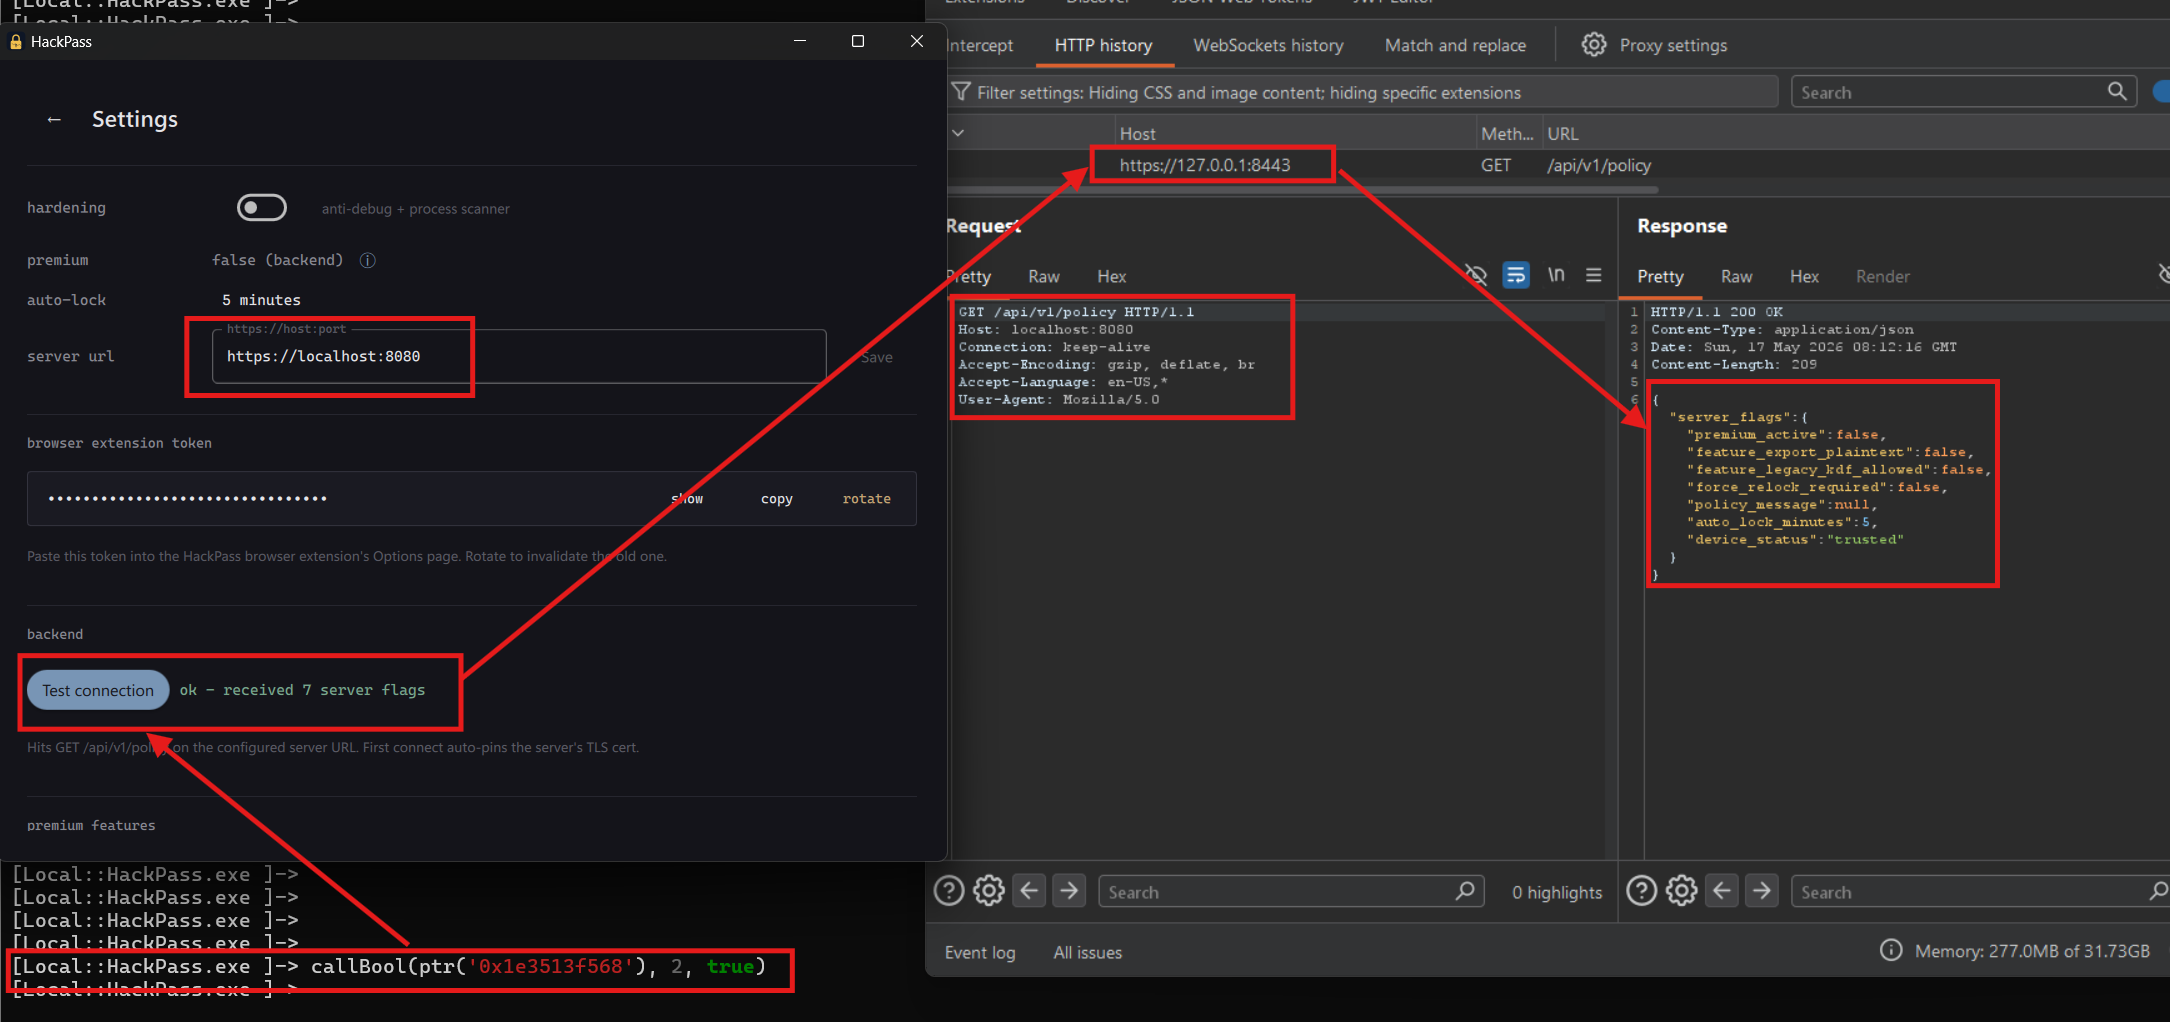Click the HackPass lock icon in title bar
The height and width of the screenshot is (1022, 2170).
pyautogui.click(x=15, y=42)
